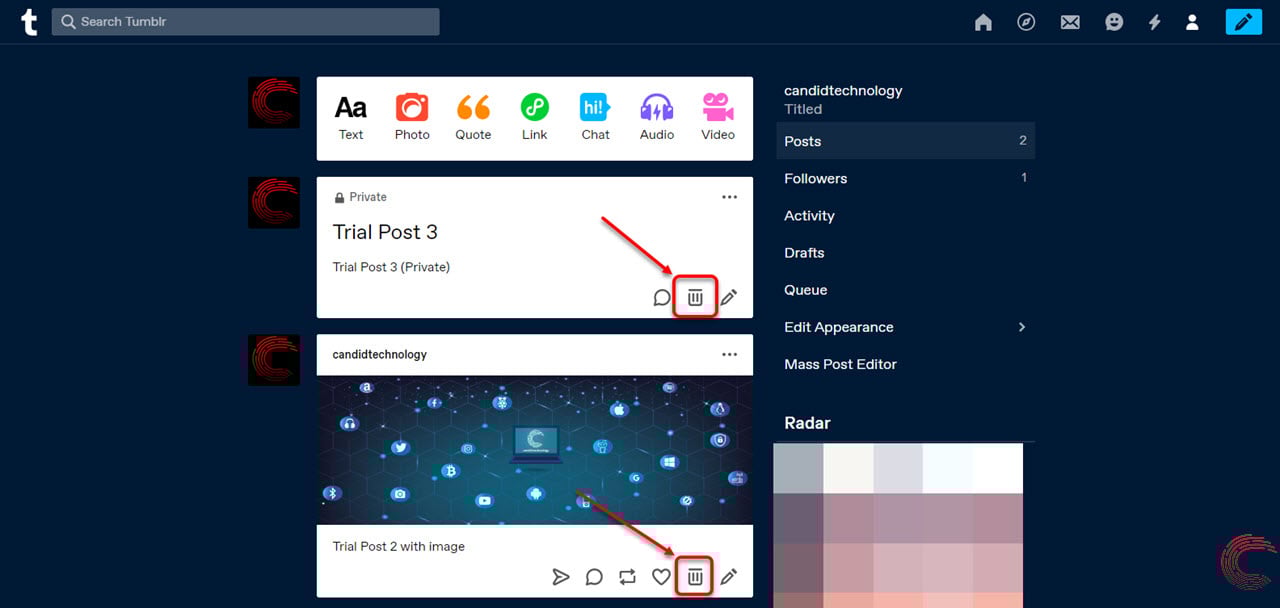Create a new Video post
This screenshot has width=1280, height=608.
pyautogui.click(x=718, y=118)
